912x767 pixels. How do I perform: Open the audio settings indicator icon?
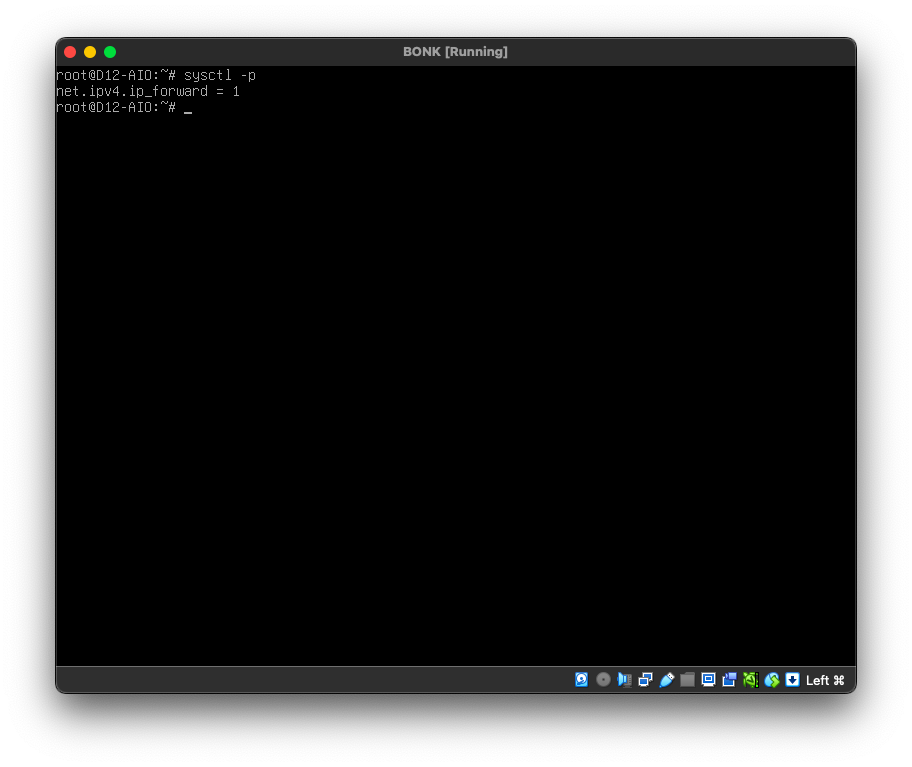pyautogui.click(x=624, y=680)
